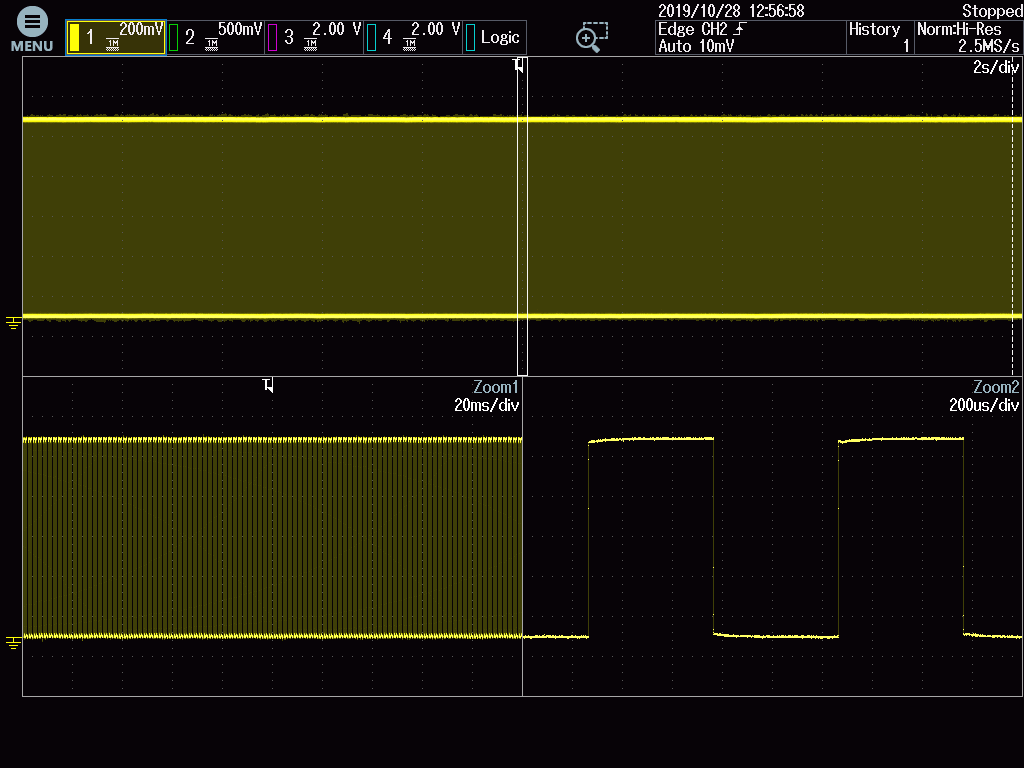
Task: Click the Zoom1 label
Action: (496, 387)
